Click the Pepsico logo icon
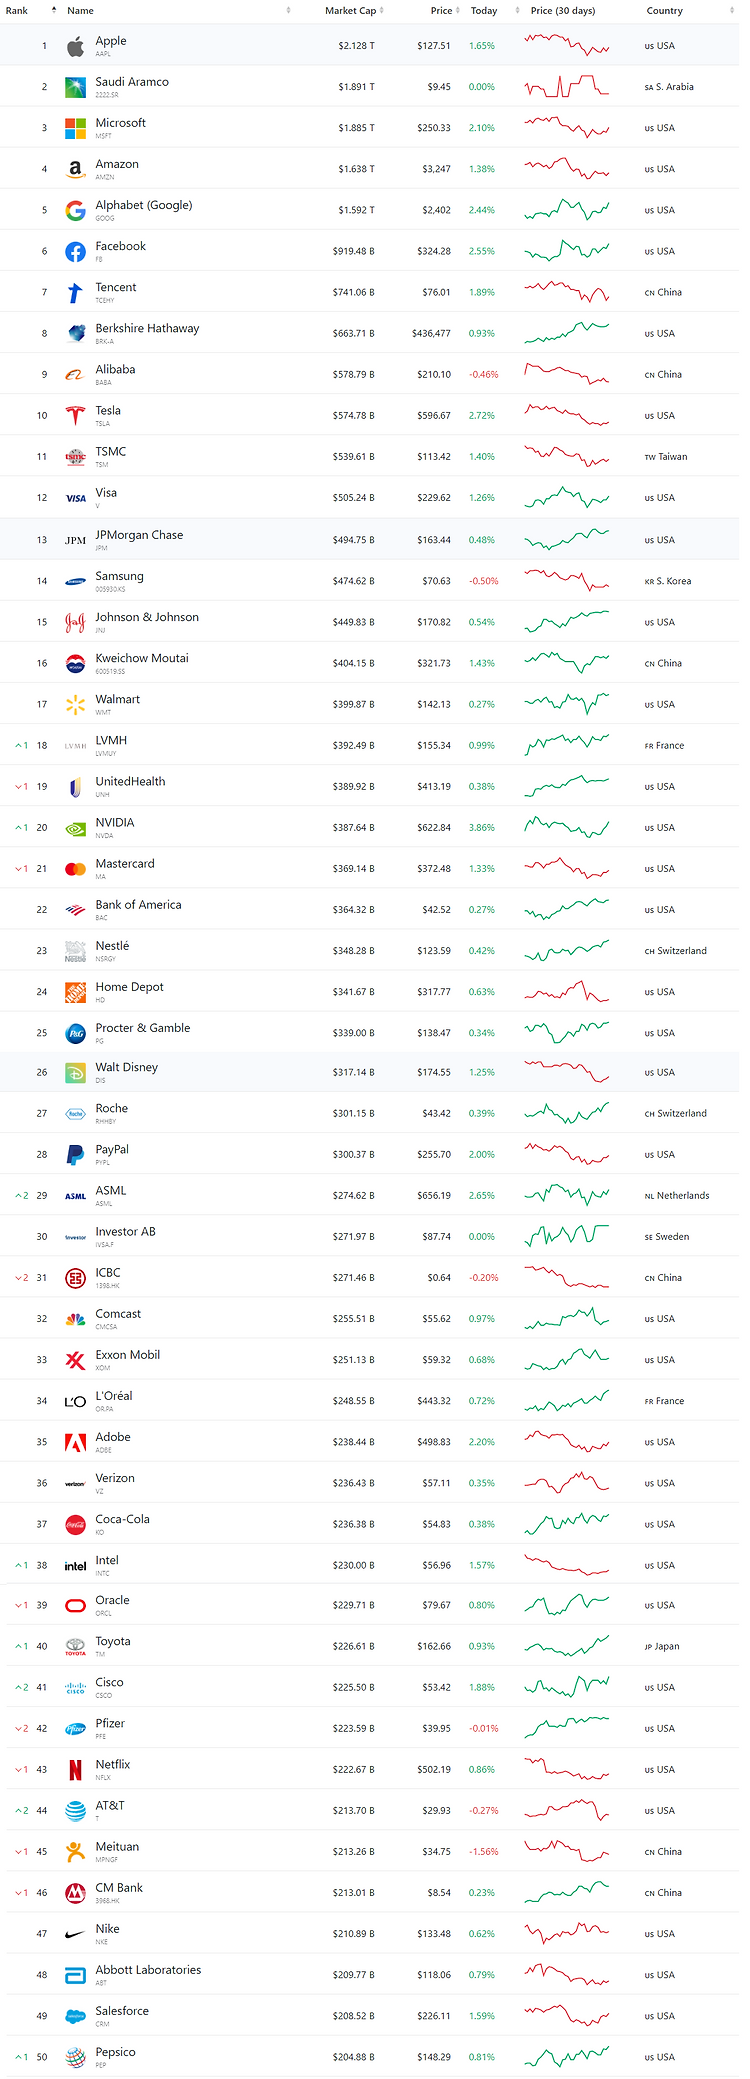Viewport: 750px width, 2079px height. pyautogui.click(x=75, y=2057)
